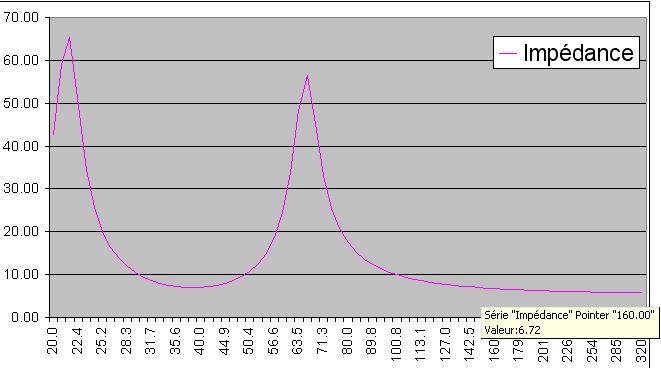Click the 80.0 x-axis label
The image size is (661, 368).
point(346,341)
